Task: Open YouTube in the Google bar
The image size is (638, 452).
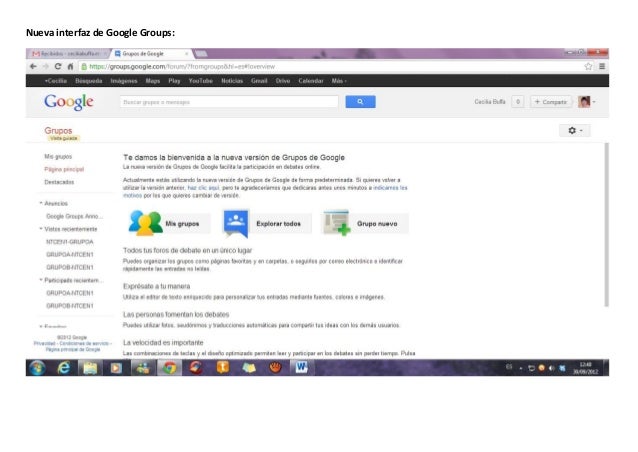Action: (201, 81)
